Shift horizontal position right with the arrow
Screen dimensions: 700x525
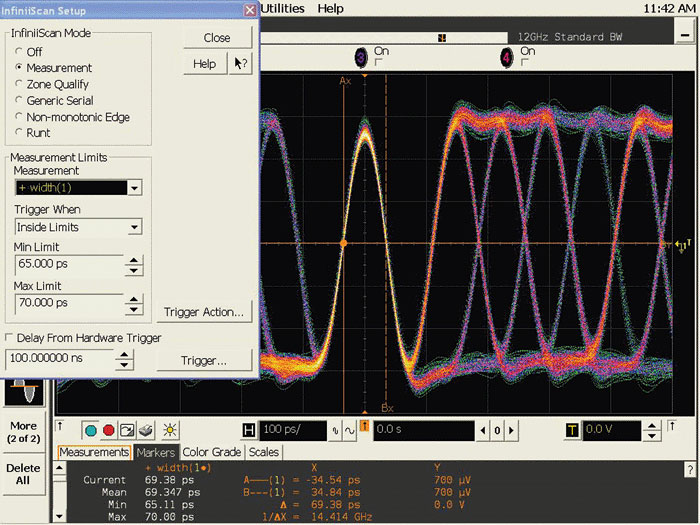[512, 431]
